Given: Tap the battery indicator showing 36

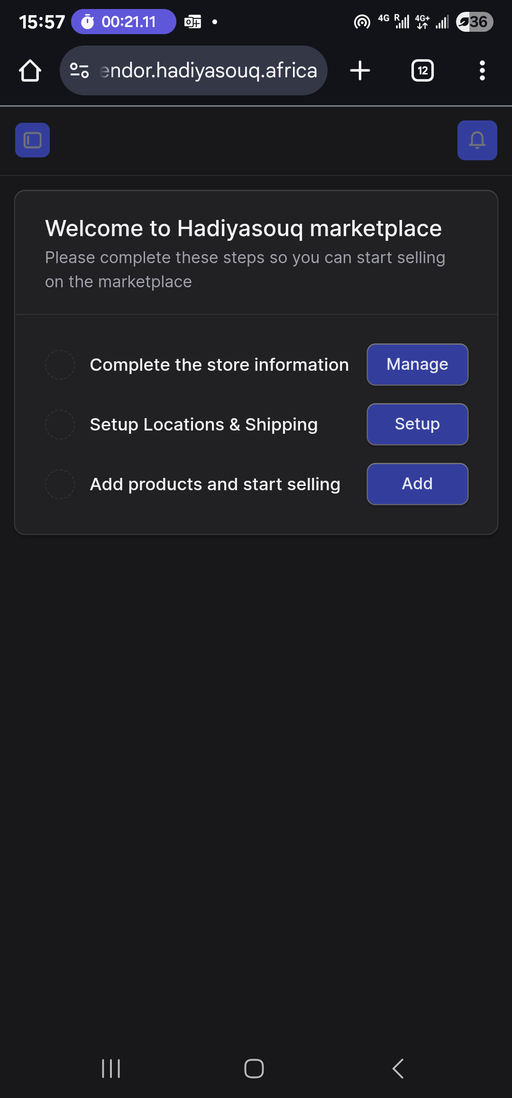Looking at the screenshot, I should pos(474,22).
